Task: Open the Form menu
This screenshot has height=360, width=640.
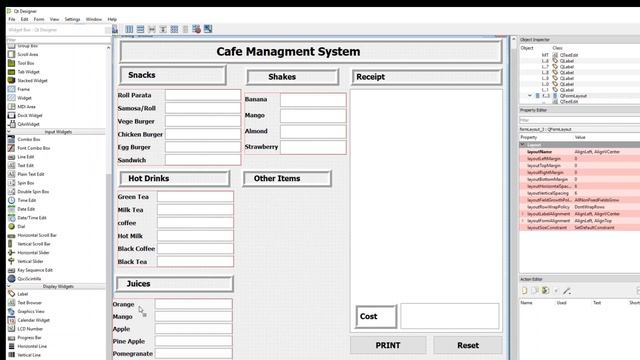Action: tap(39, 19)
